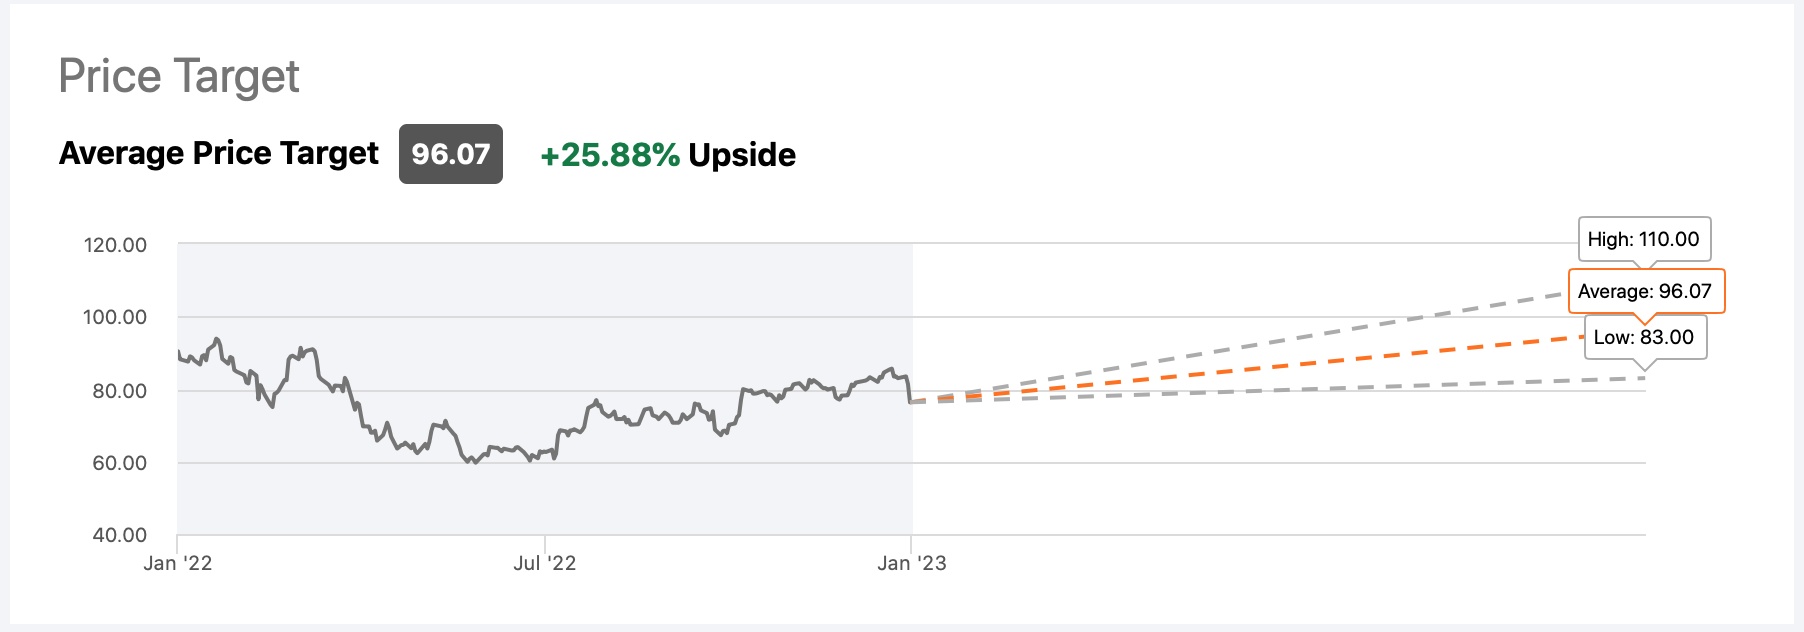Screen dimensions: 1804x632
Task: Click the dark 96.07 price badge
Action: [x=451, y=154]
